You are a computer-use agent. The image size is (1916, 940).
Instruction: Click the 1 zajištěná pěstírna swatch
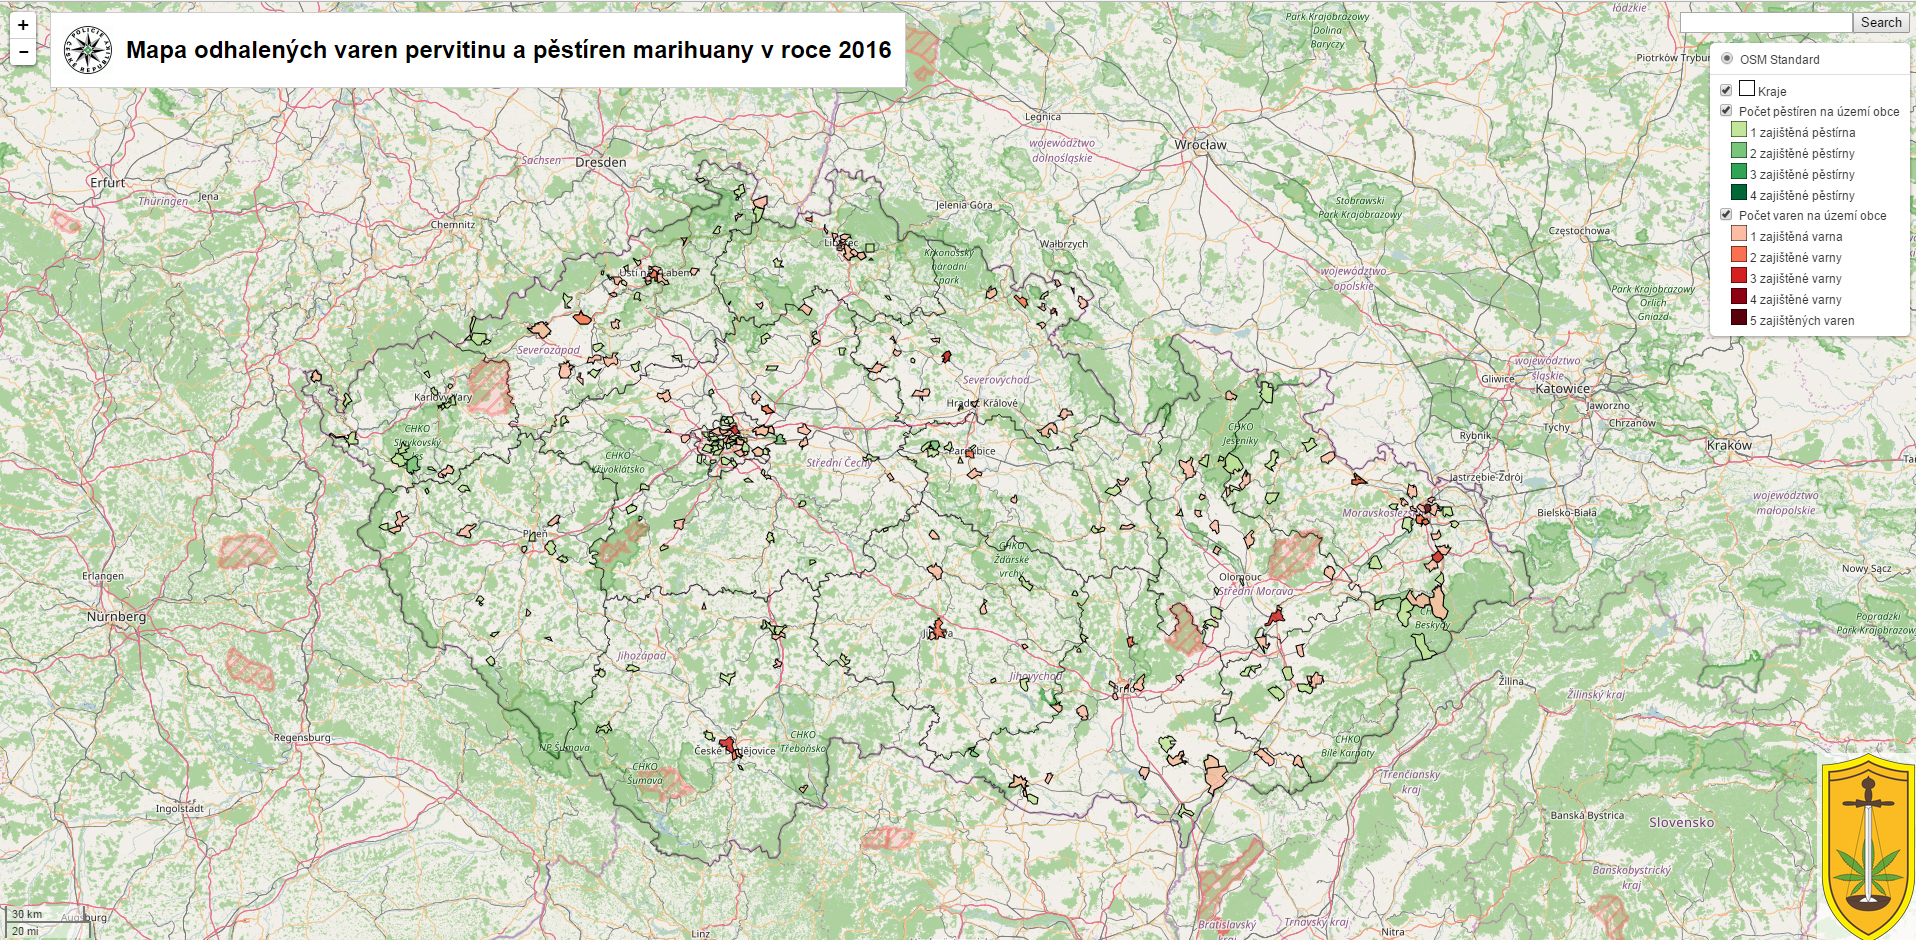(1739, 130)
